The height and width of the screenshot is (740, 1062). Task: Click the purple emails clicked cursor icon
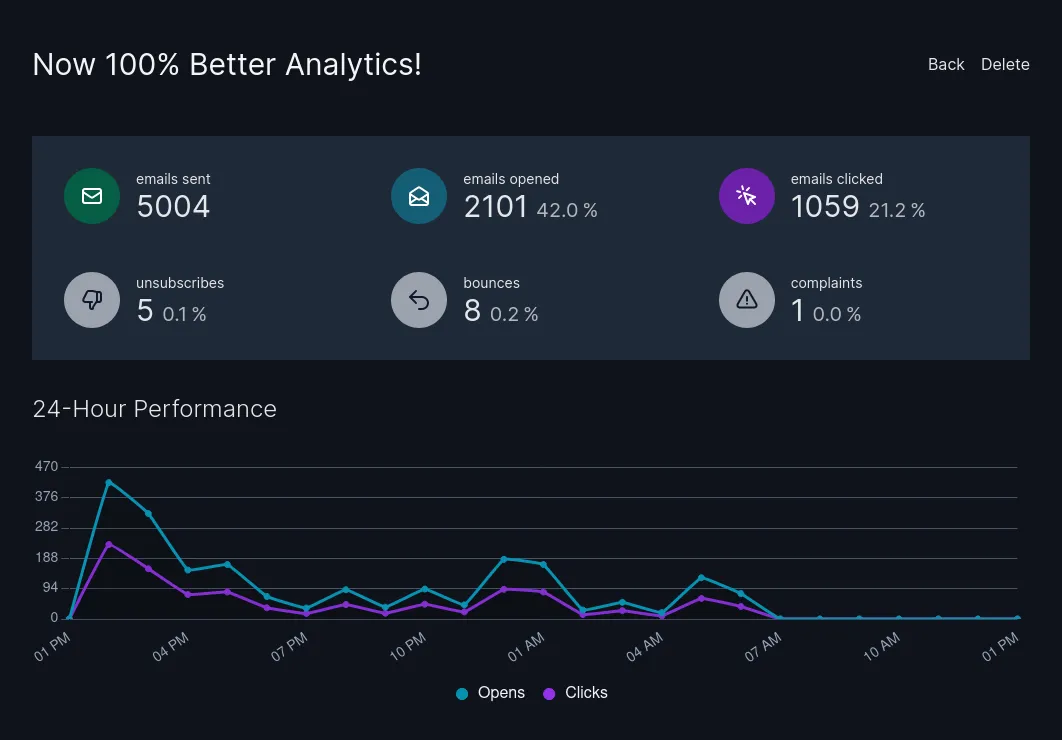(x=747, y=196)
